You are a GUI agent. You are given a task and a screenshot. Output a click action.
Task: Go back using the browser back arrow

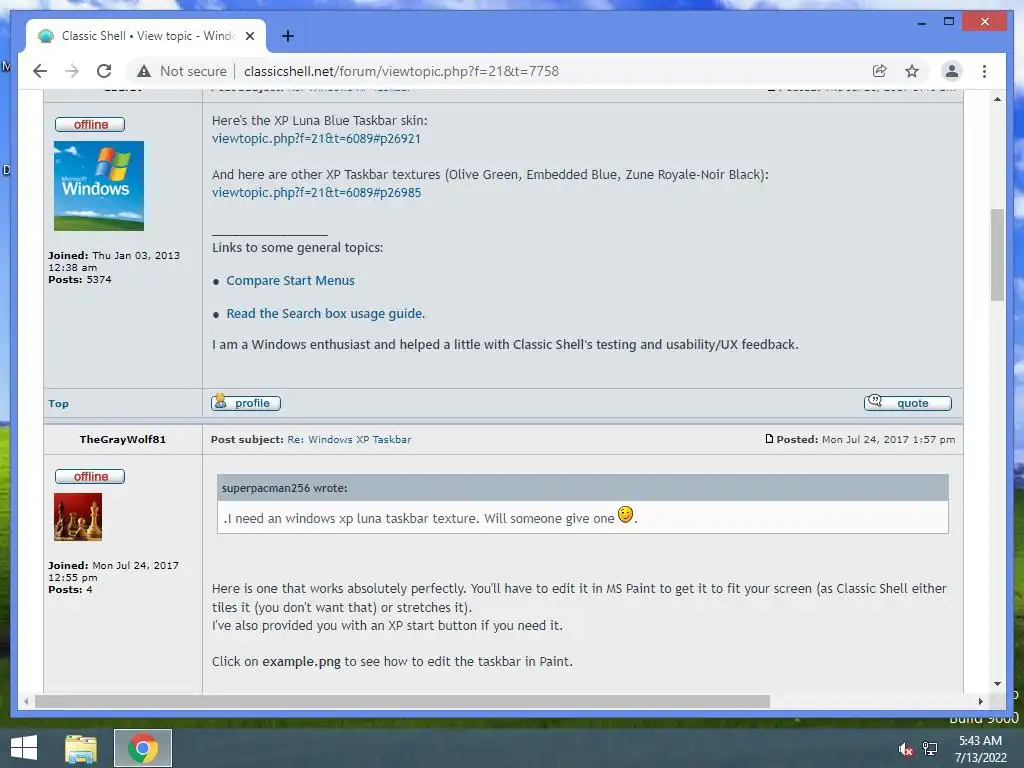click(x=40, y=71)
